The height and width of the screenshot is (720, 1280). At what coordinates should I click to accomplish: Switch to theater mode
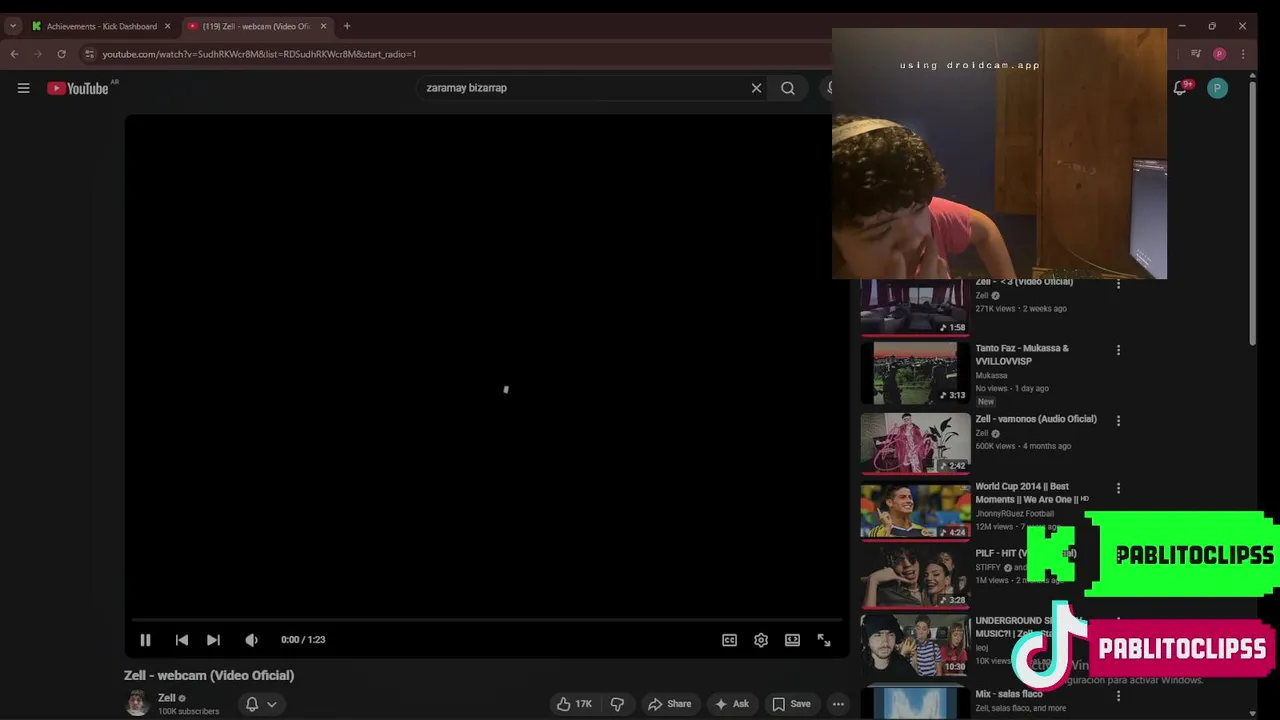[792, 640]
